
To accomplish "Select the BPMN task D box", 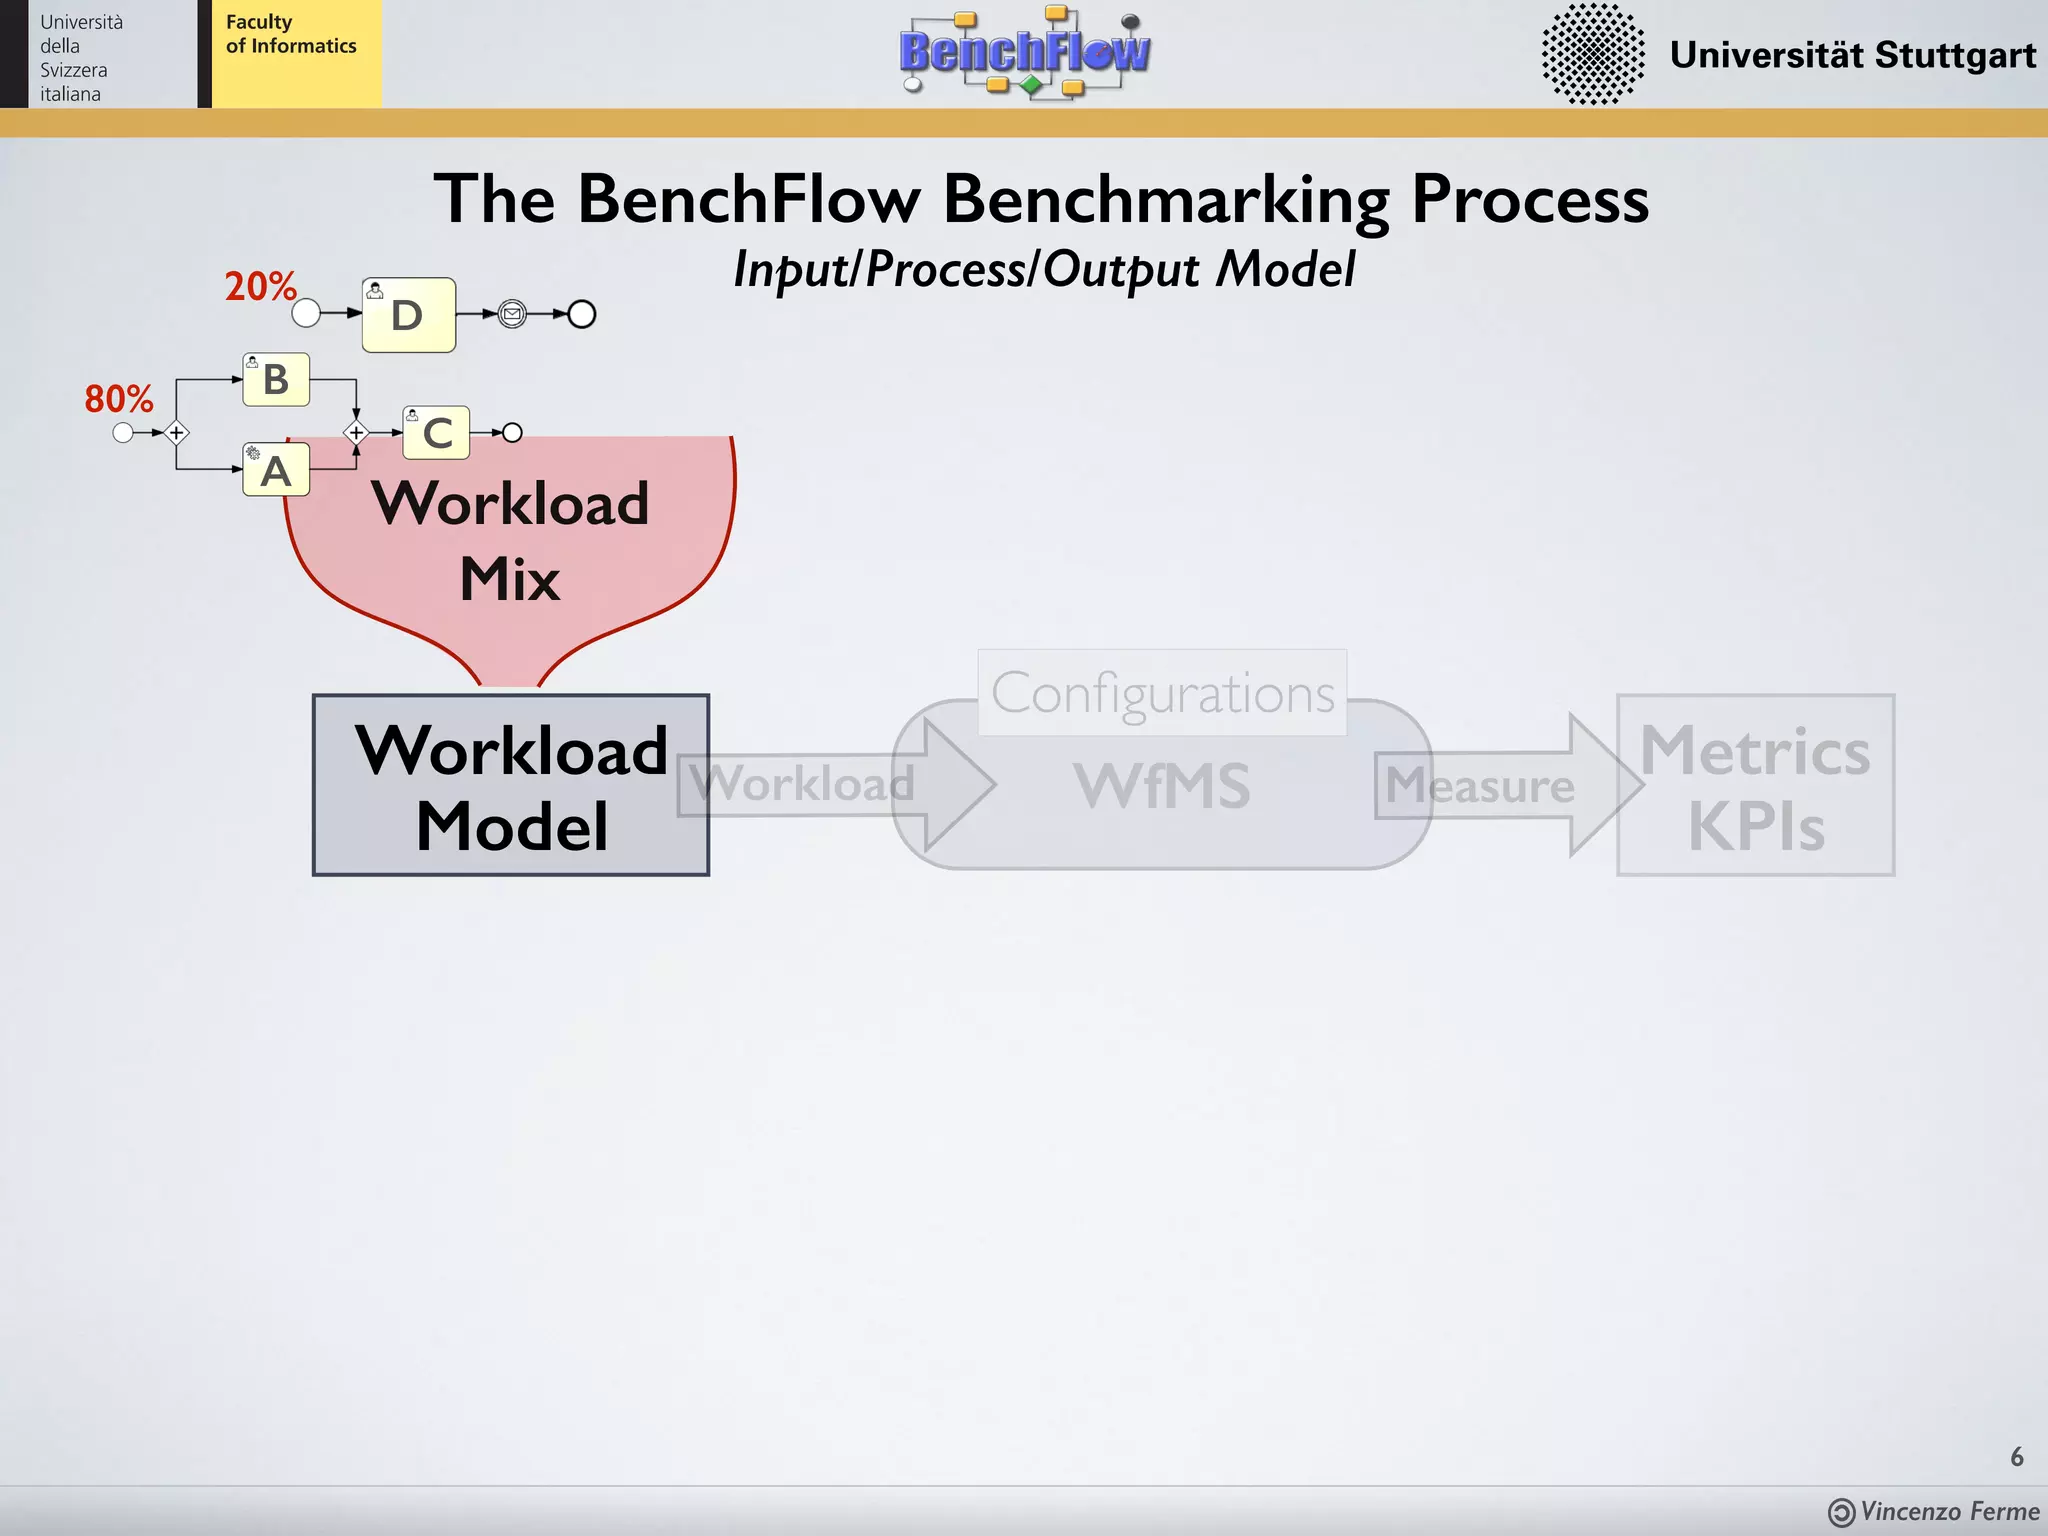I will pos(409,315).
